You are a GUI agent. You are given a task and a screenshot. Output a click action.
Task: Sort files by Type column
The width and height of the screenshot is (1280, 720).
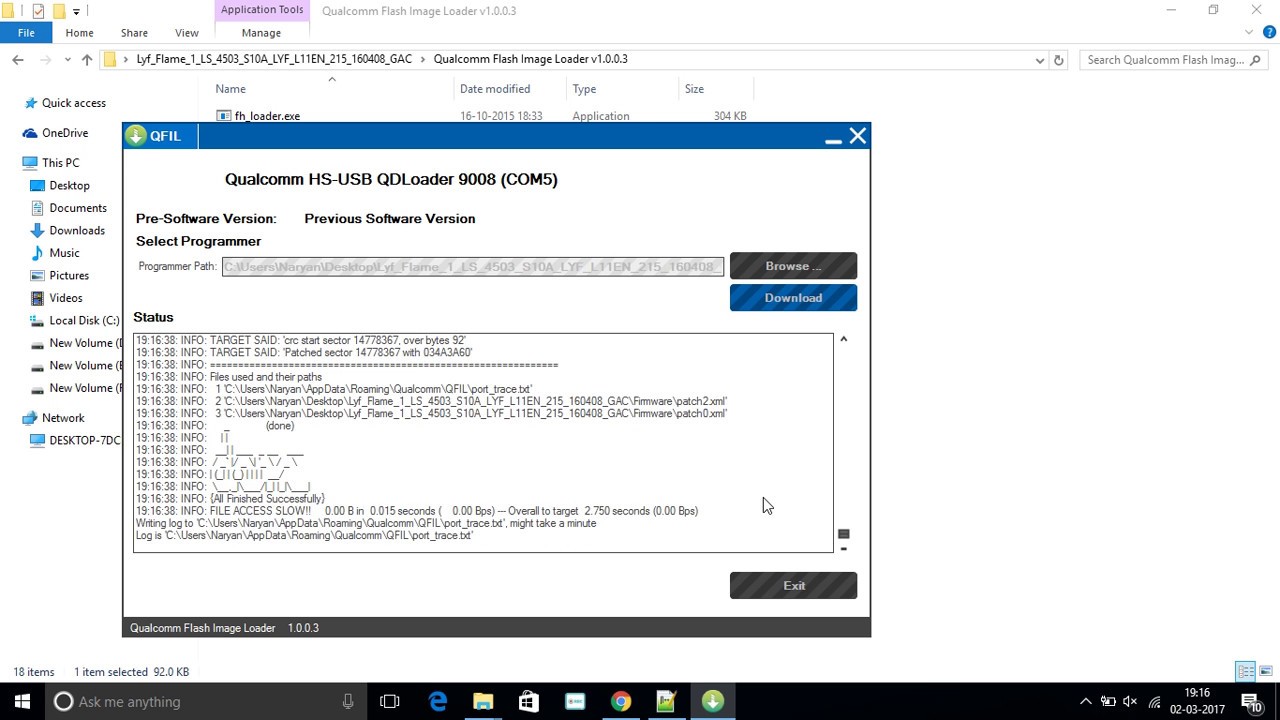(x=584, y=89)
